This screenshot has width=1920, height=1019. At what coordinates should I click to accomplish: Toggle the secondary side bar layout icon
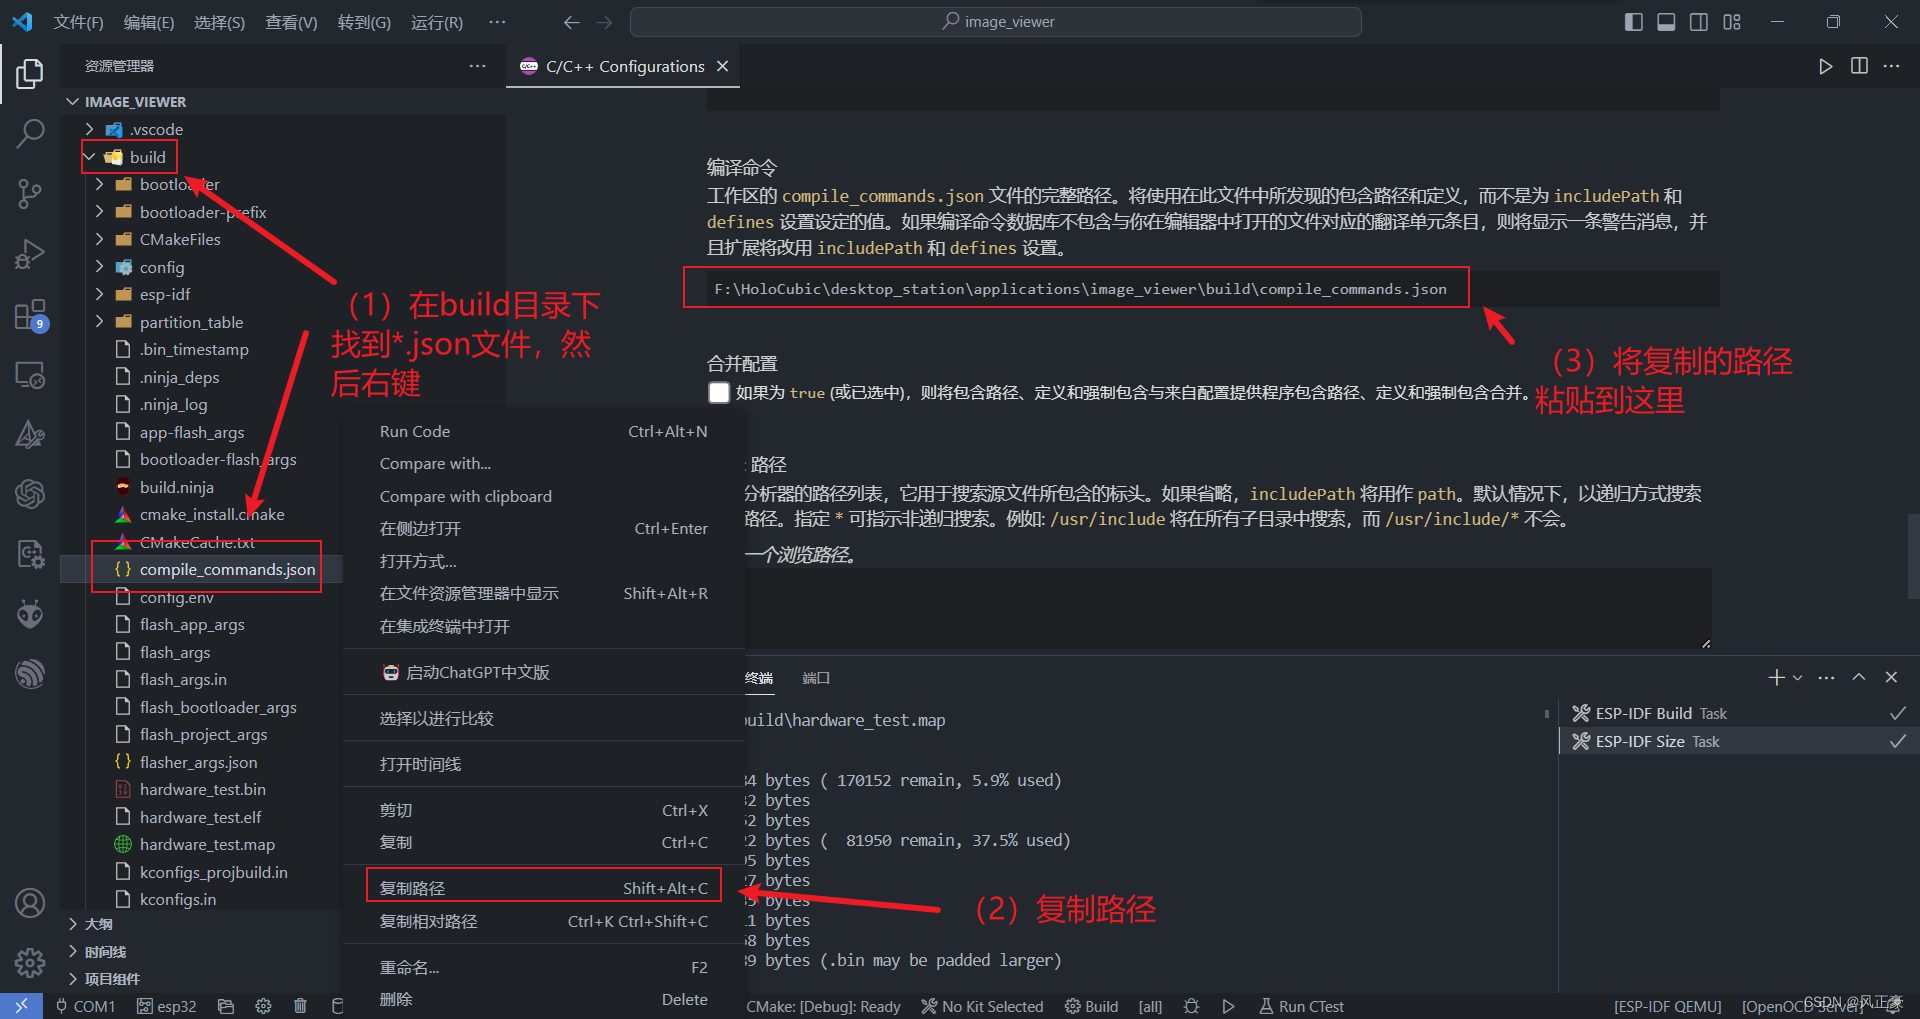pyautogui.click(x=1699, y=22)
